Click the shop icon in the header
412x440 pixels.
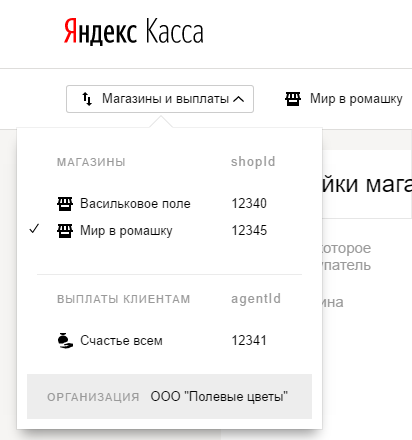click(293, 99)
